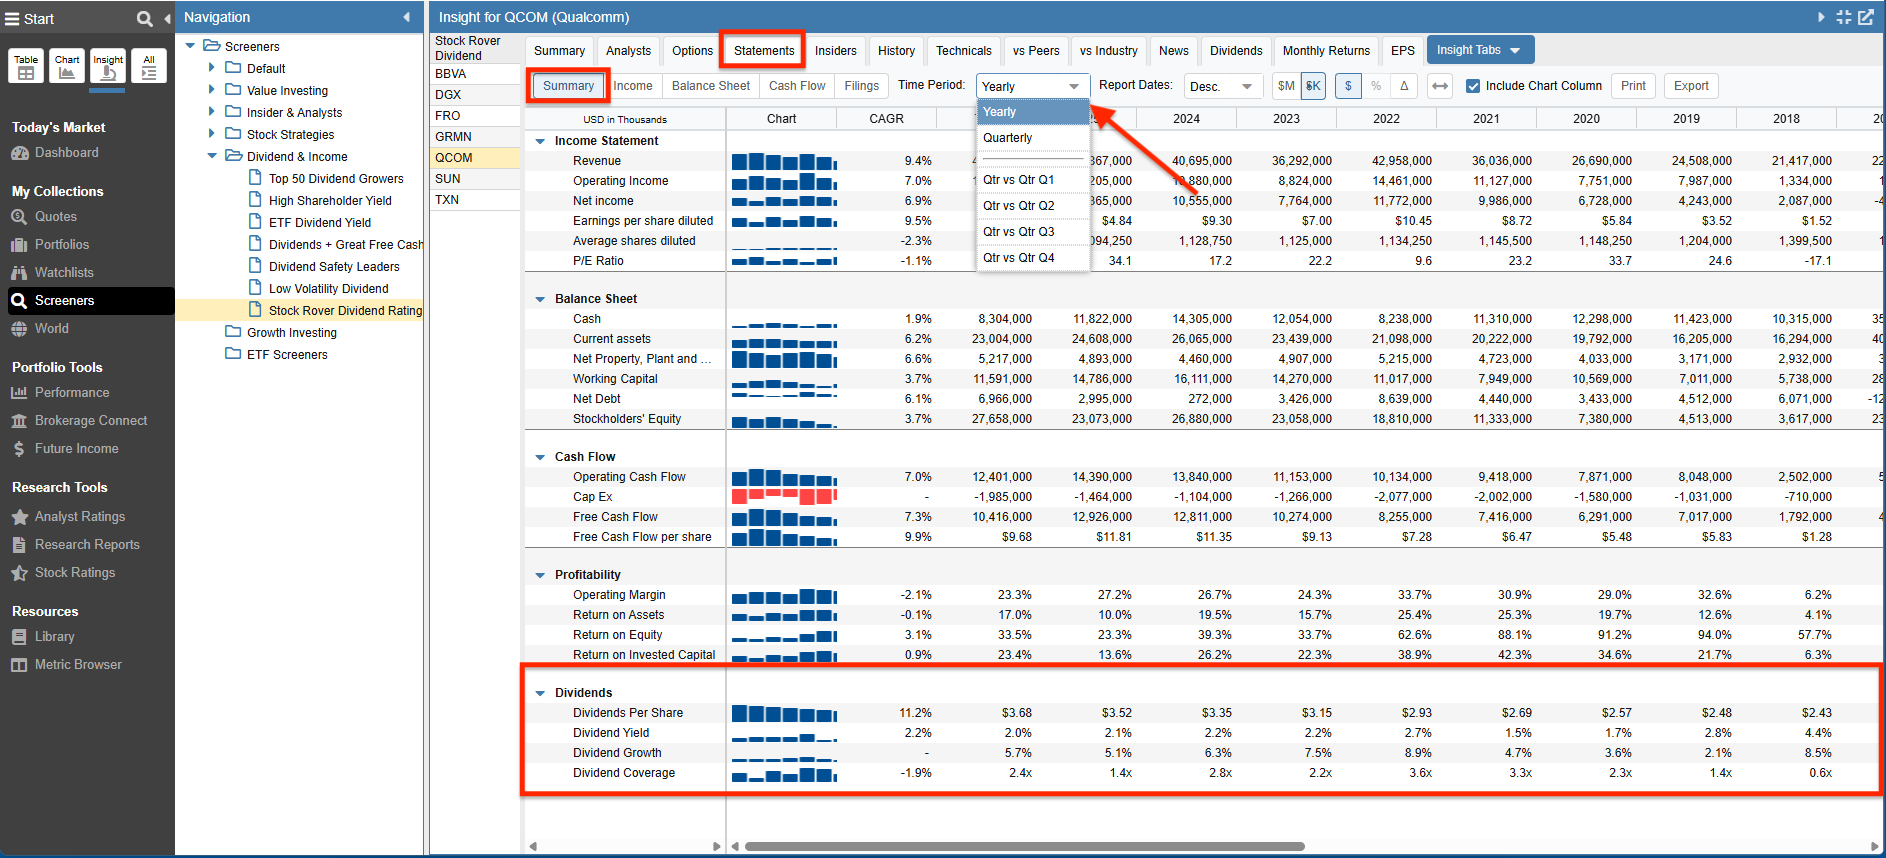Show values in thousands ($K)

[1313, 86]
